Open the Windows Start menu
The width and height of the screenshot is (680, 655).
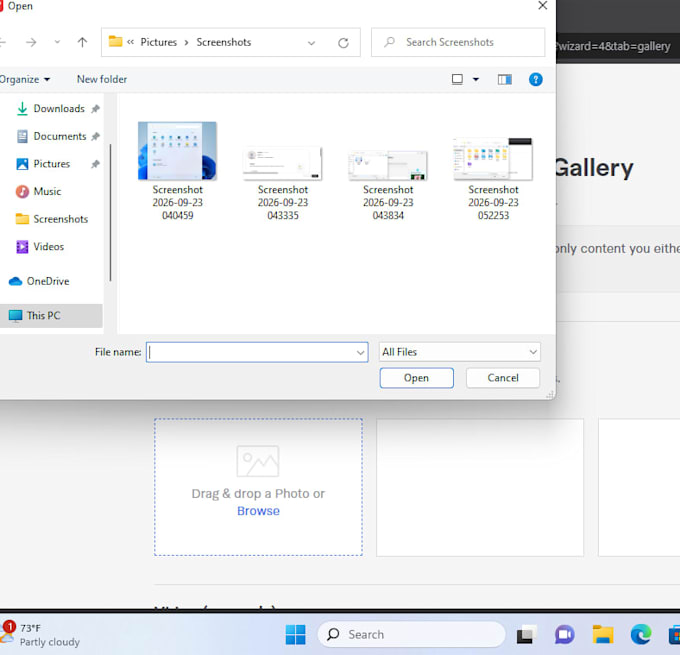(295, 635)
